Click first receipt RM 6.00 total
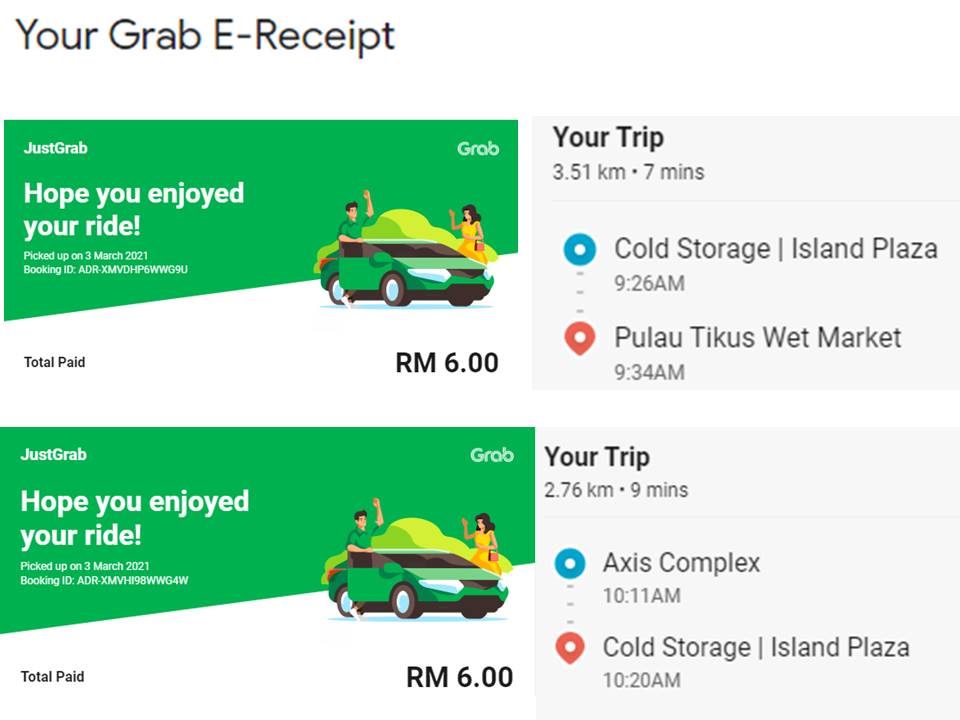The height and width of the screenshot is (720, 960). click(x=447, y=362)
